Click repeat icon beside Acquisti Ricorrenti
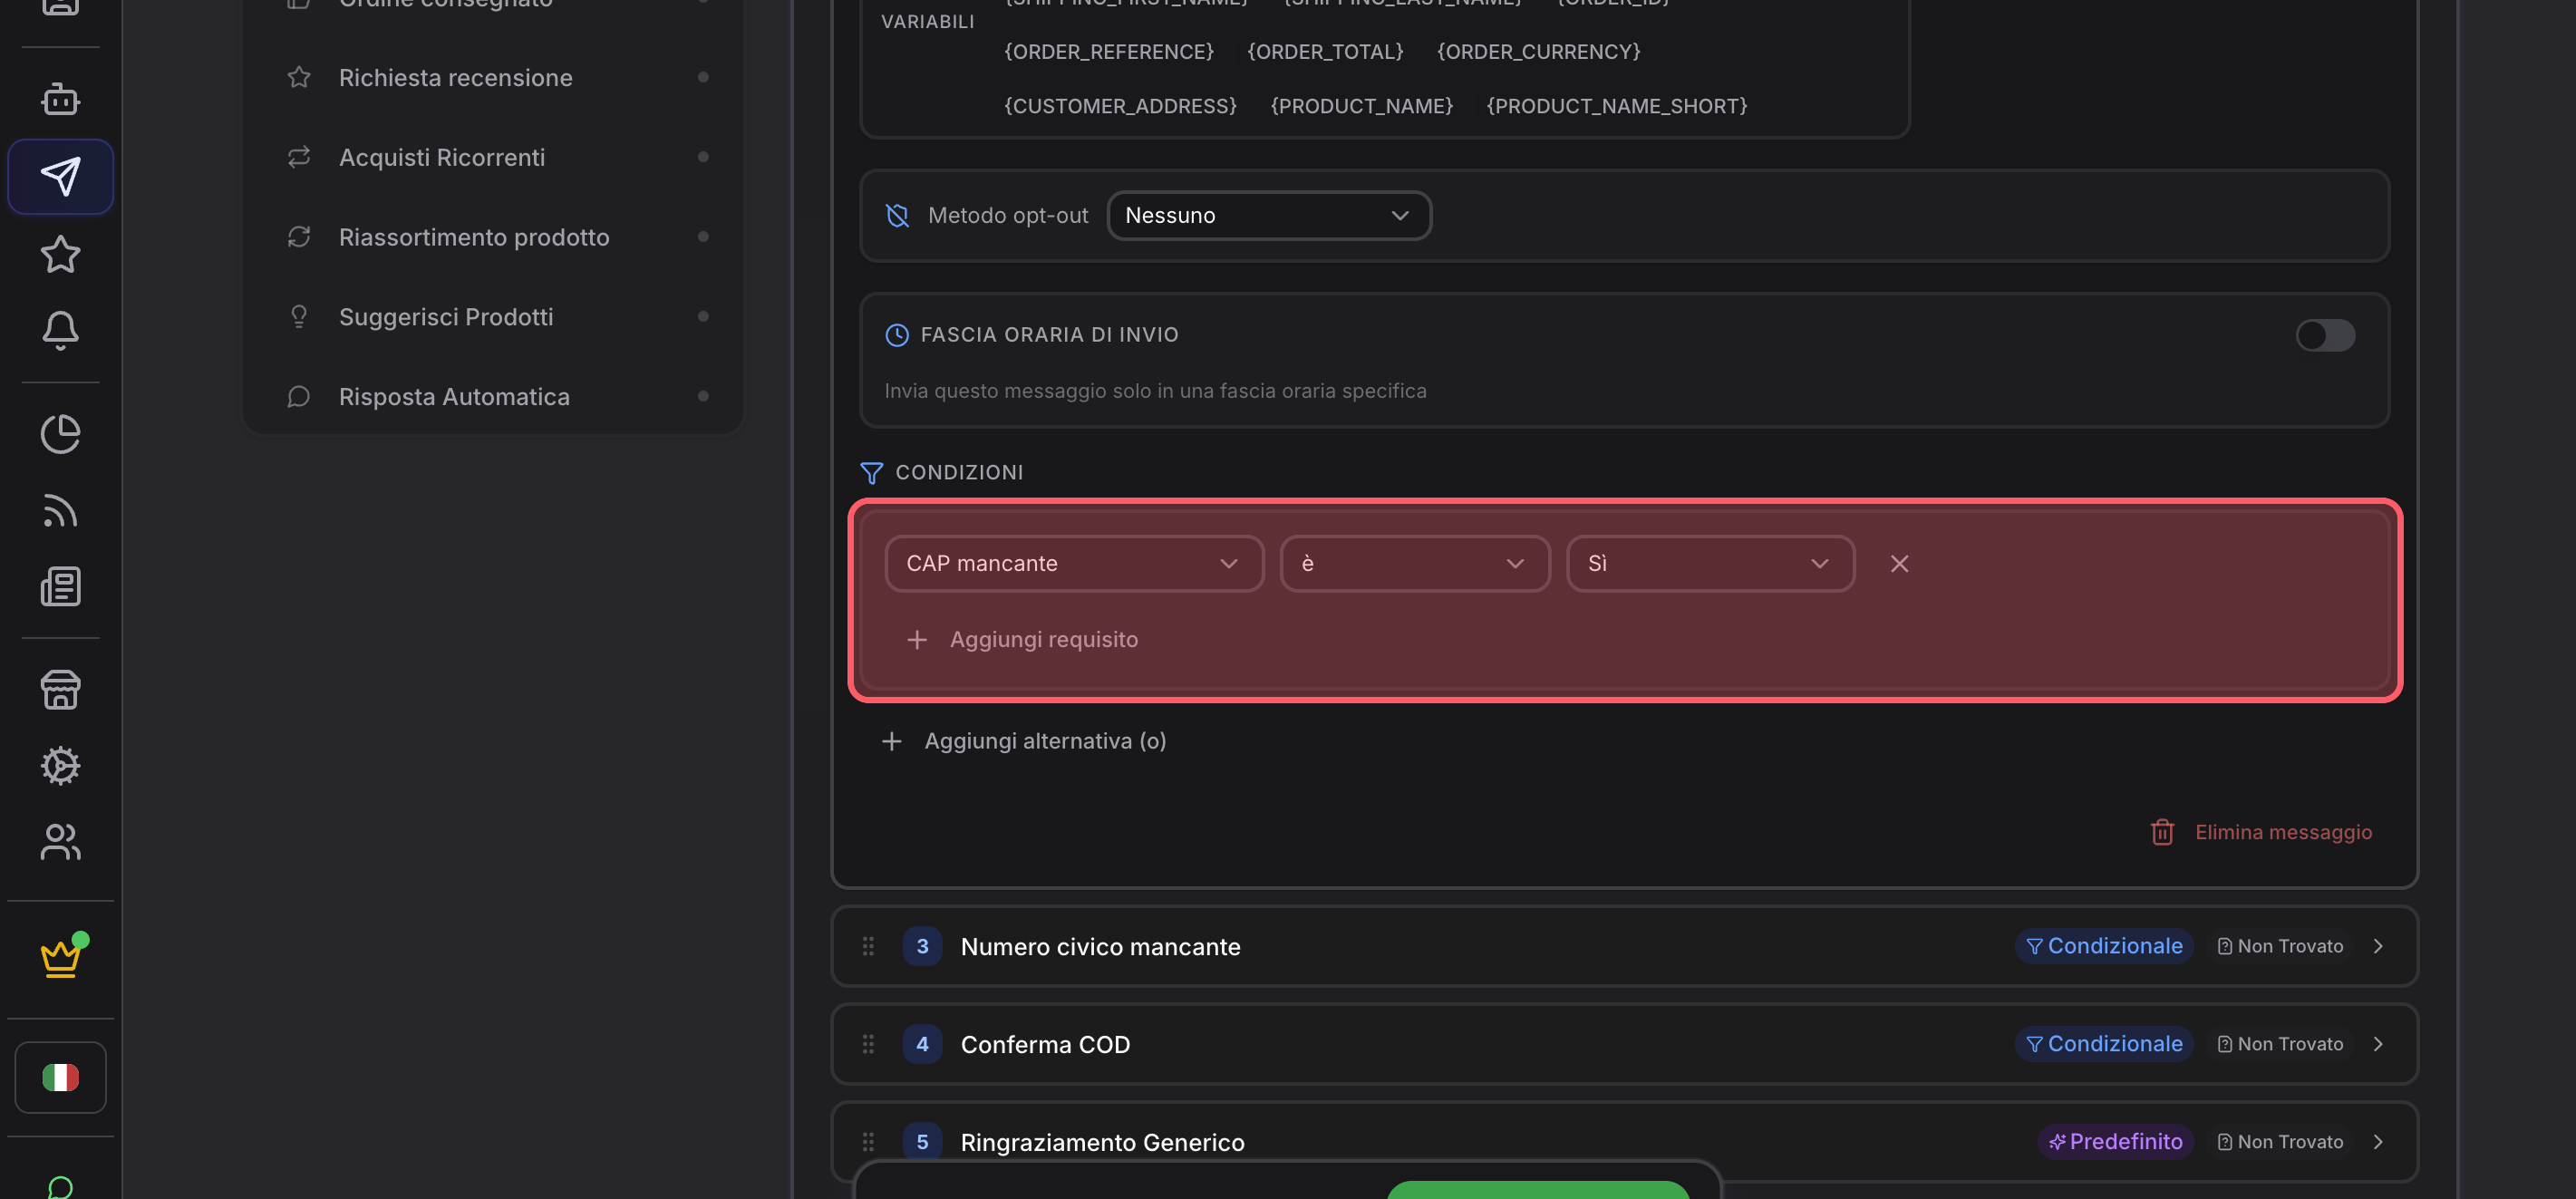The height and width of the screenshot is (1199, 2576). pos(299,157)
